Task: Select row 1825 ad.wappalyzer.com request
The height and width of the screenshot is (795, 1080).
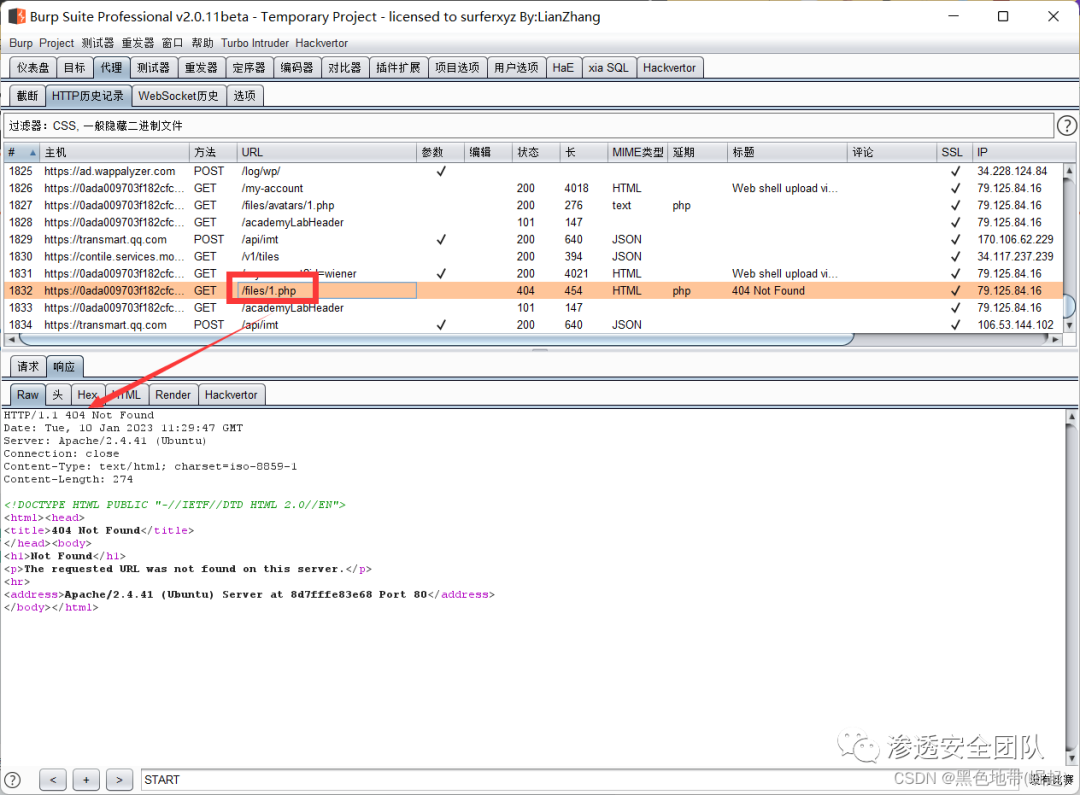Action: pos(534,171)
